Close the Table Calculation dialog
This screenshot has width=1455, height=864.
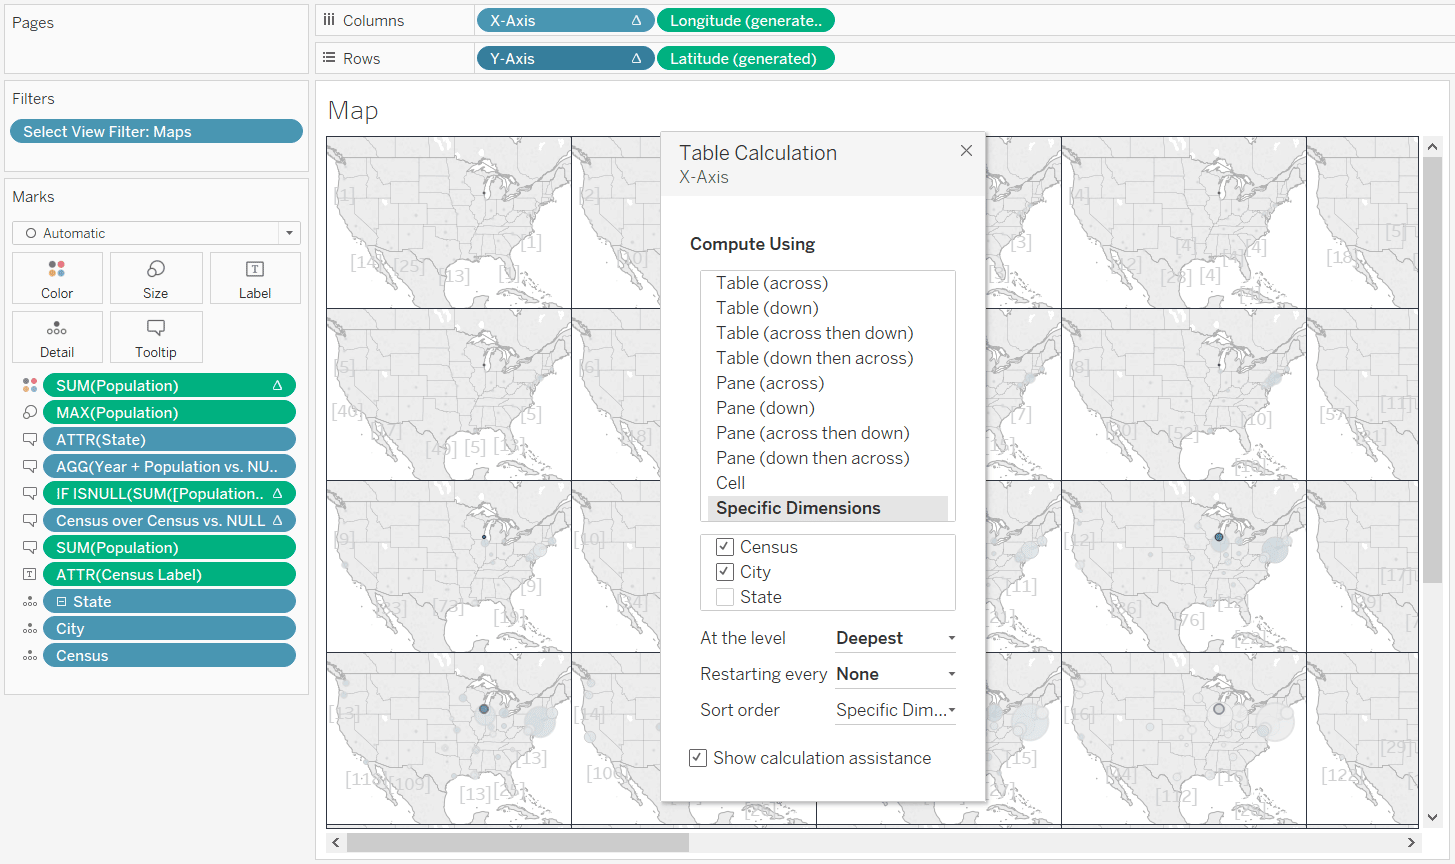coord(965,150)
